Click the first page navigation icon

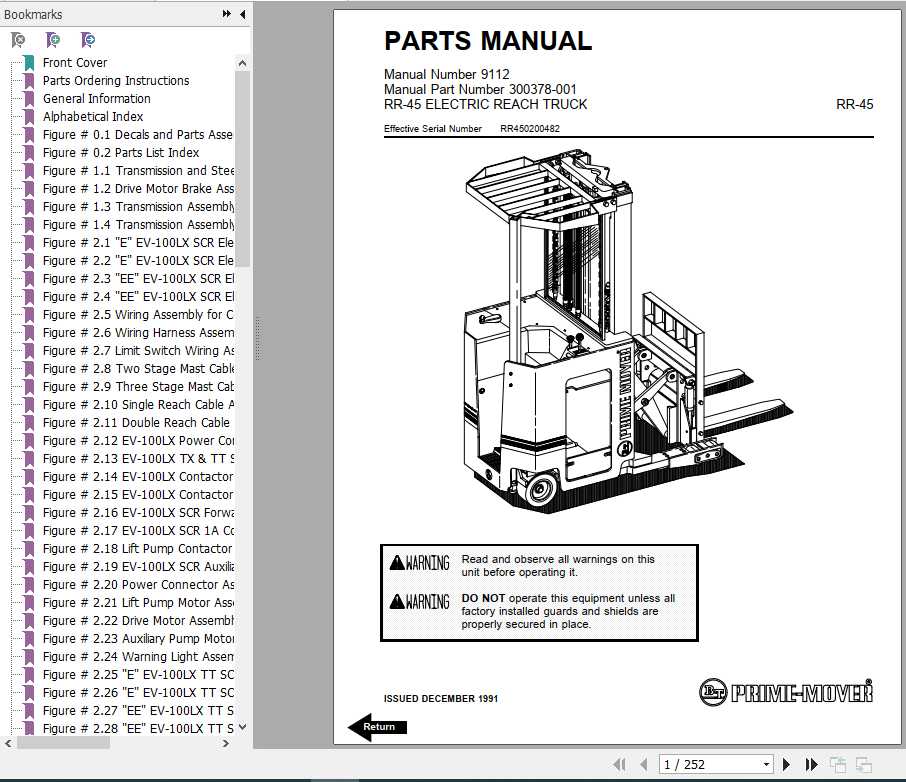[620, 763]
